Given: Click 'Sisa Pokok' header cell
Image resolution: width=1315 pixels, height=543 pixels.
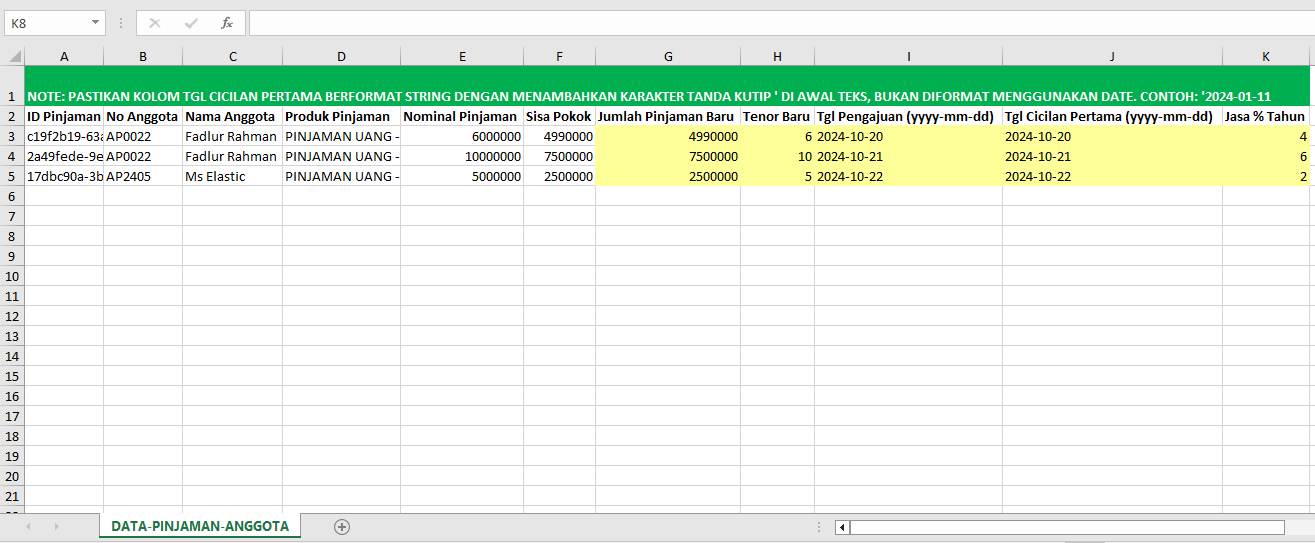Looking at the screenshot, I should (560, 116).
